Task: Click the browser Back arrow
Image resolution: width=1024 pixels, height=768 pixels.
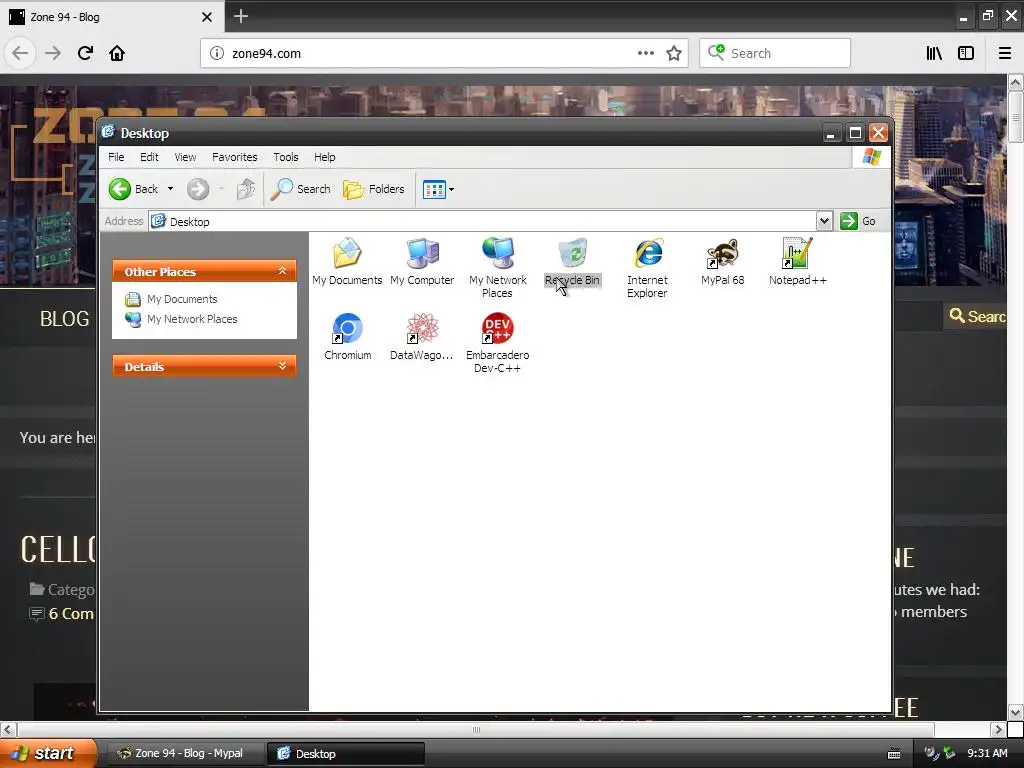Action: [x=20, y=53]
